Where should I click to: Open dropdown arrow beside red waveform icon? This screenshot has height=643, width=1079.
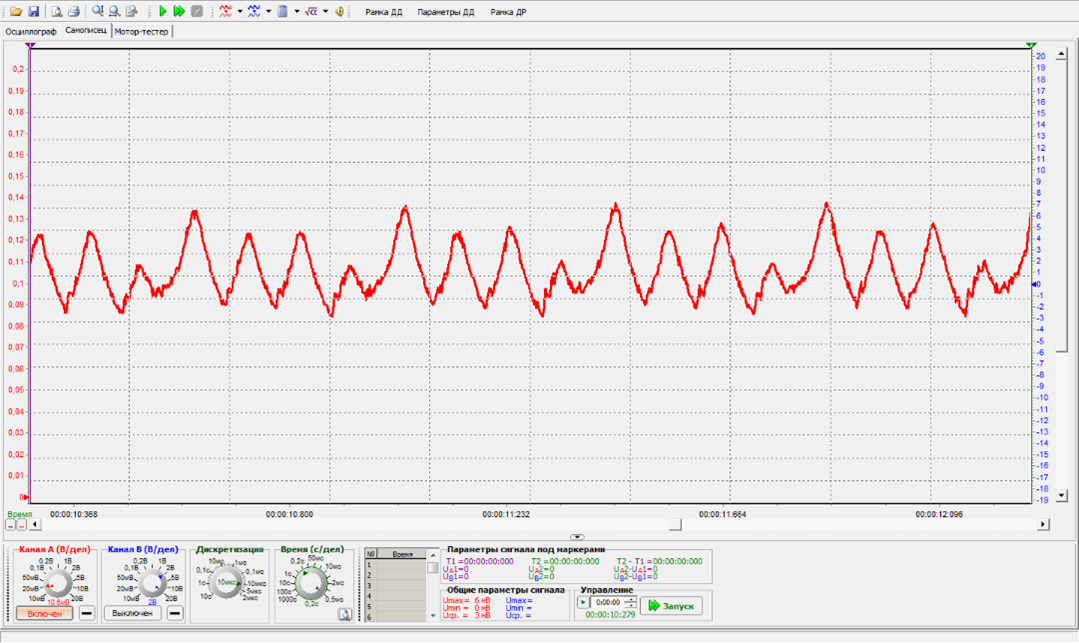pos(240,12)
